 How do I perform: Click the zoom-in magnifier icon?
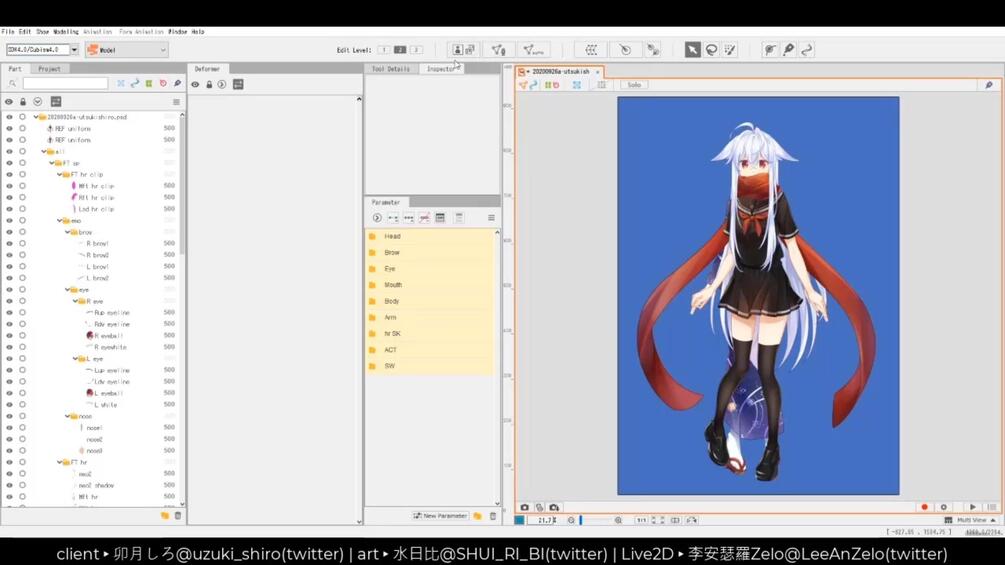click(x=618, y=520)
